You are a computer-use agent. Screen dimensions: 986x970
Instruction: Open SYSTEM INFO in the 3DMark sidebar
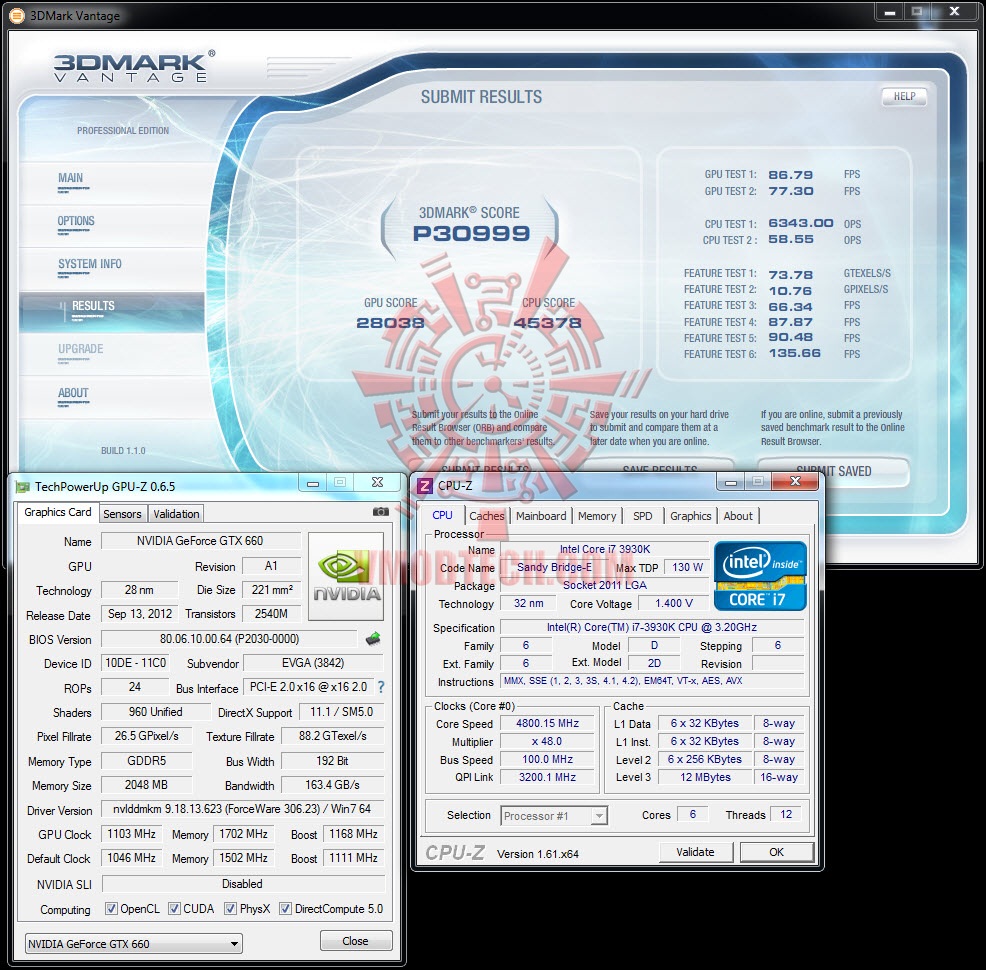[90, 264]
